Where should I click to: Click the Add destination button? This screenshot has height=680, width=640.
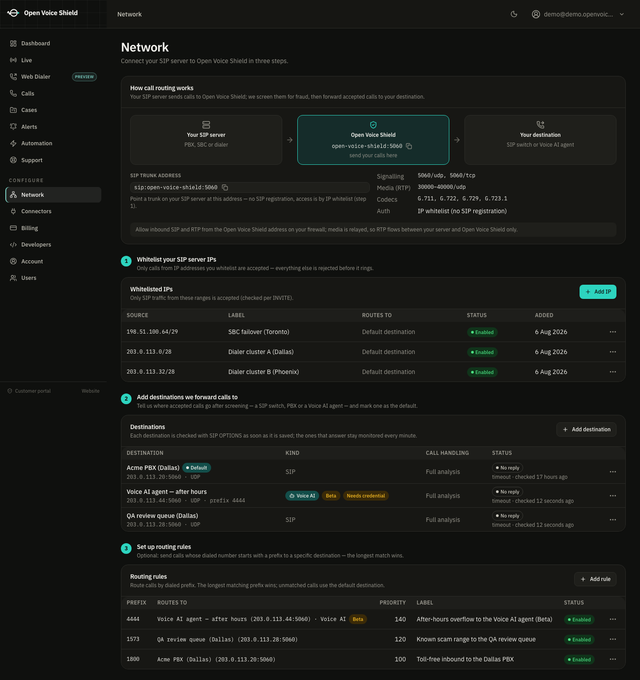pyautogui.click(x=587, y=429)
